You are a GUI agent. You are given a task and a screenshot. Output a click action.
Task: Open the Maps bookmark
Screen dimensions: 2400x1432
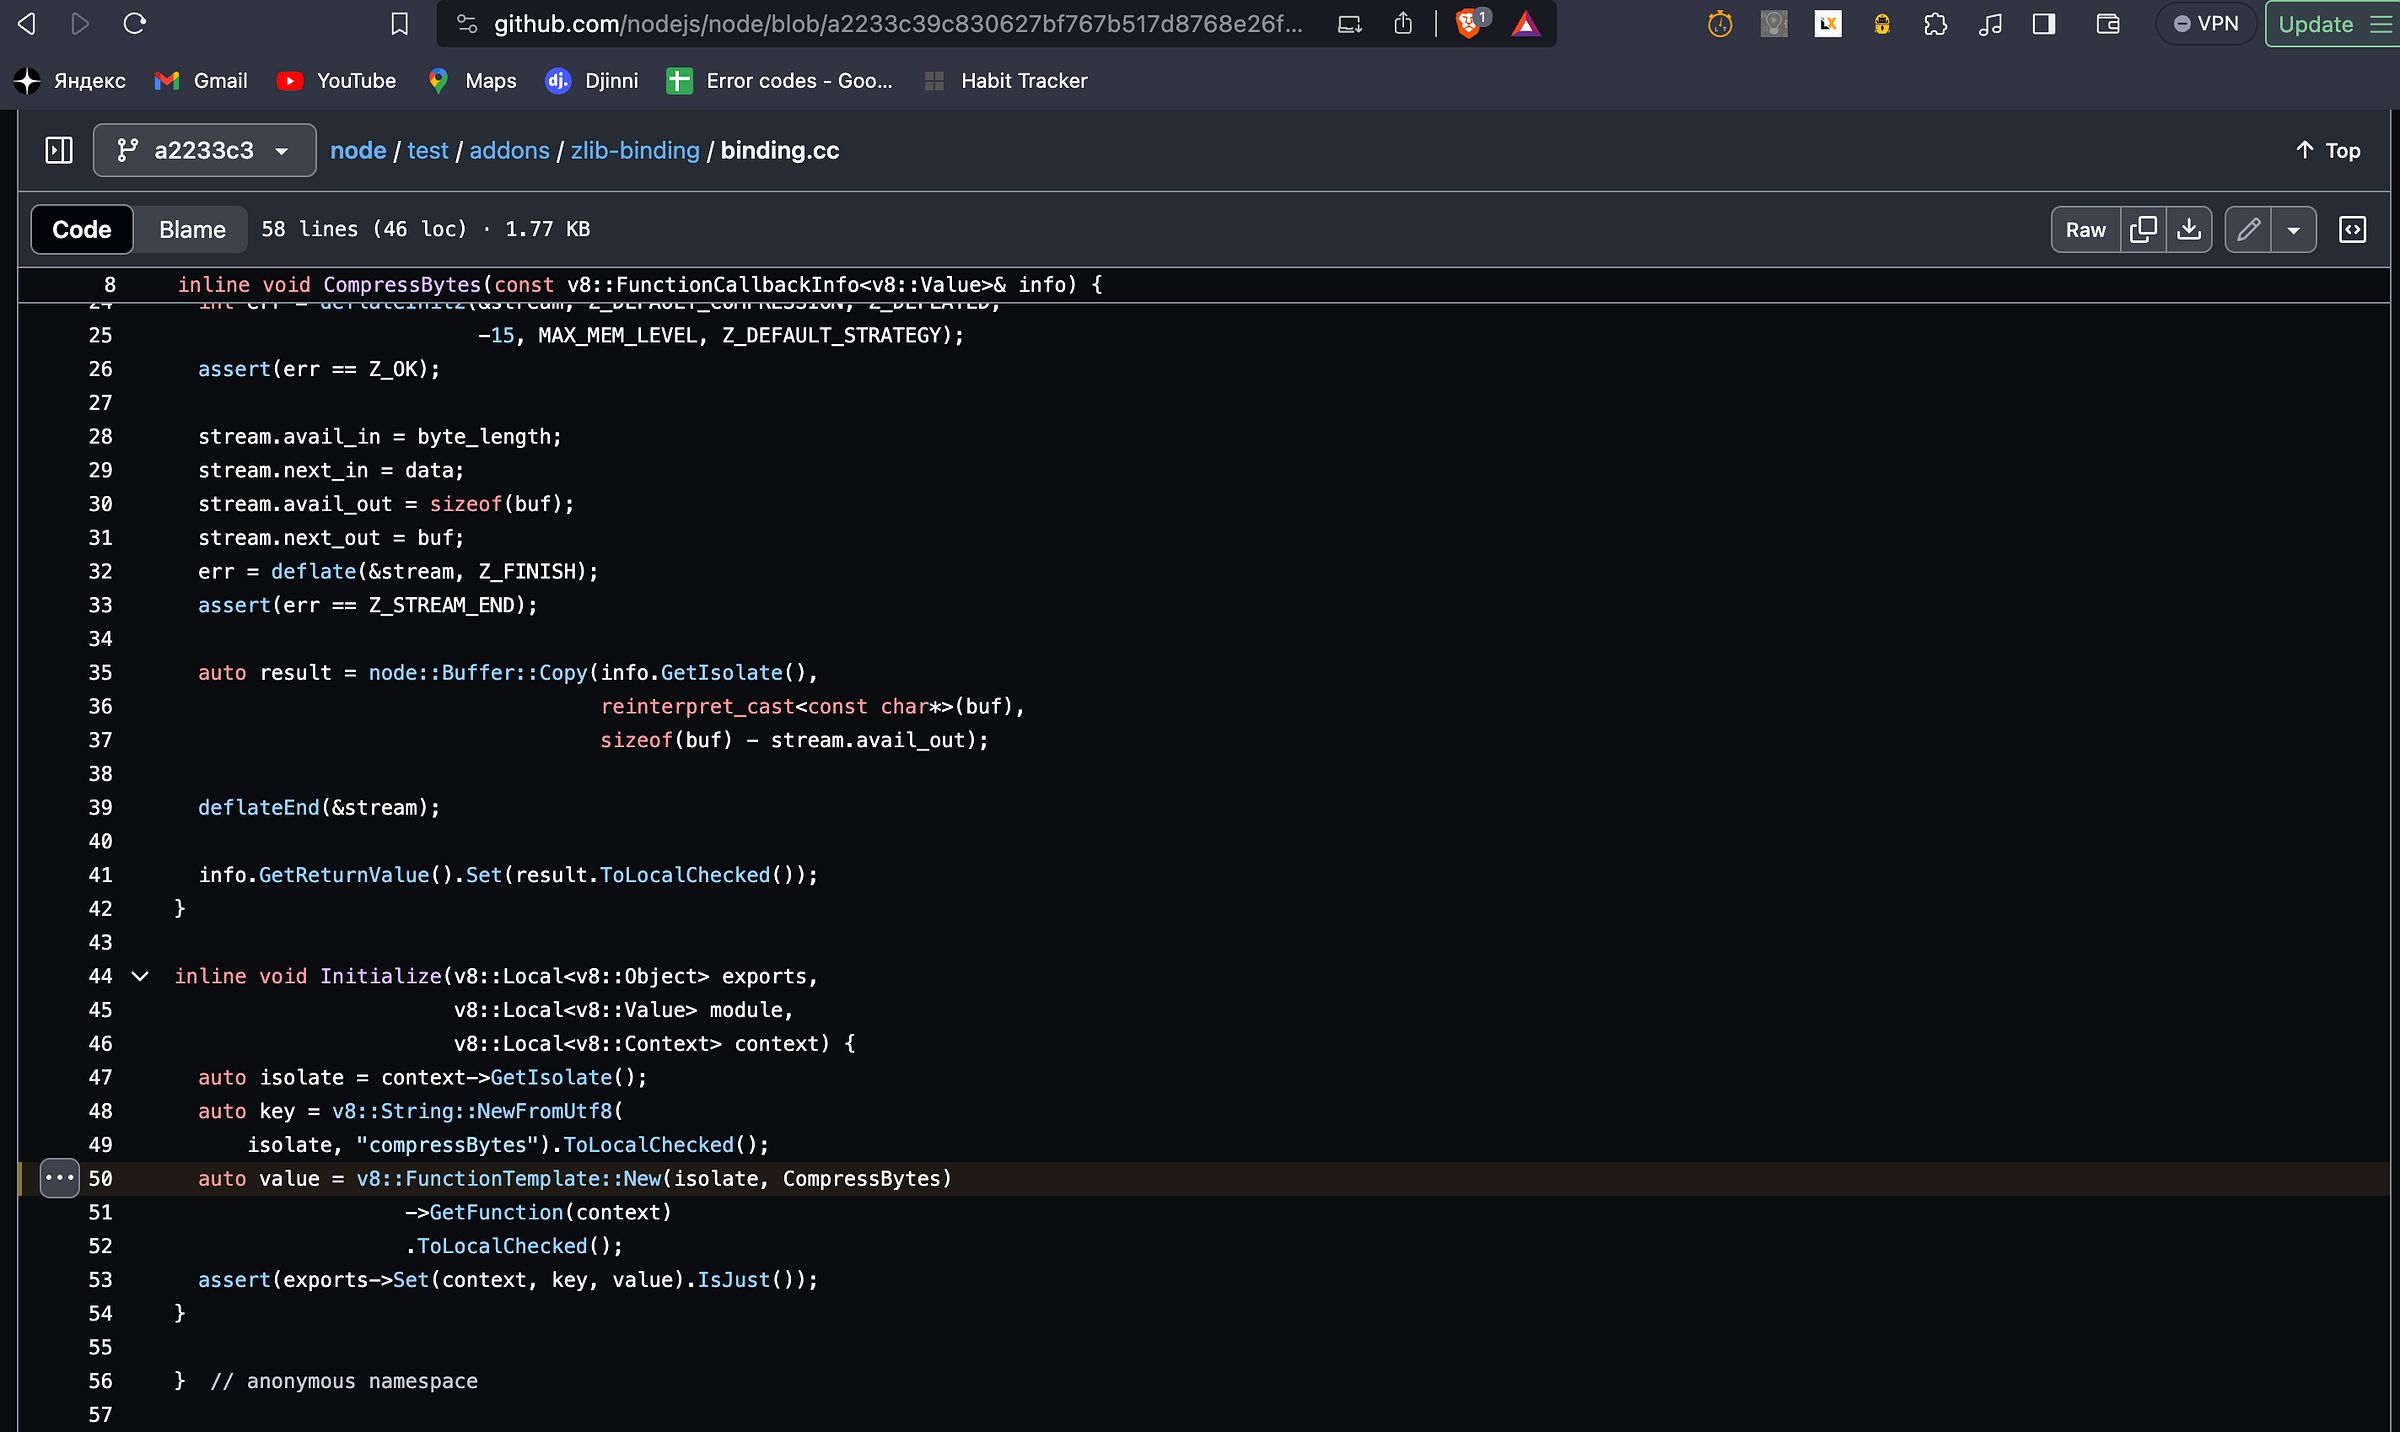click(472, 81)
